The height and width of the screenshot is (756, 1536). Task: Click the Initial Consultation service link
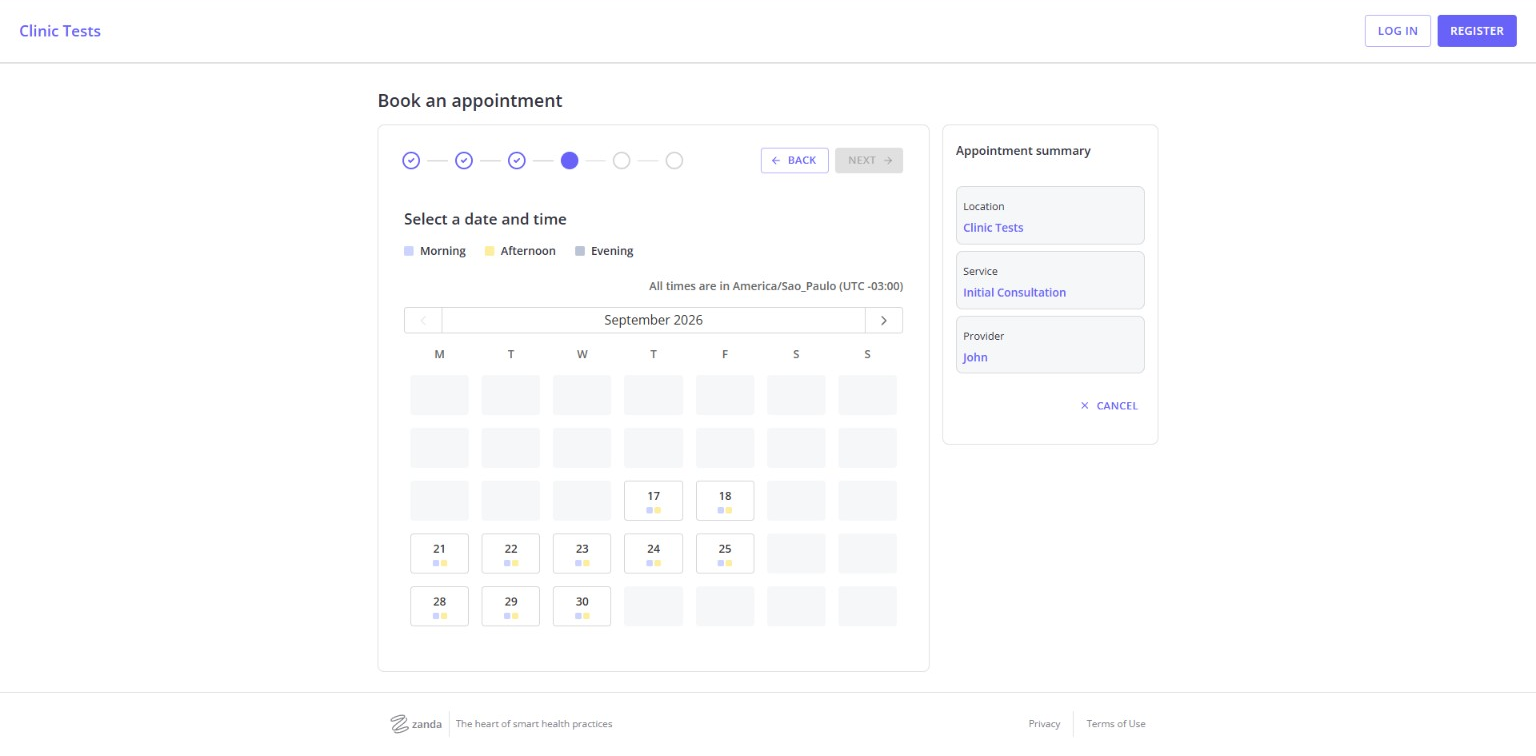point(1014,293)
